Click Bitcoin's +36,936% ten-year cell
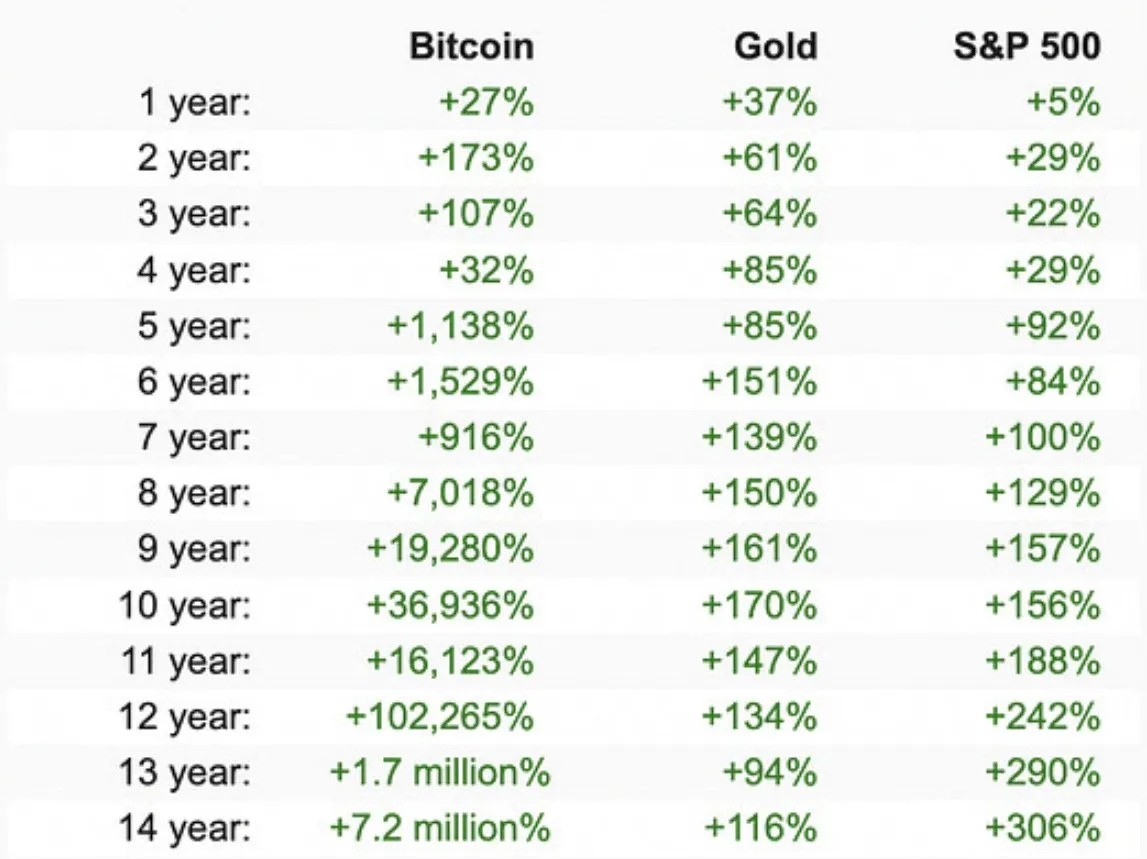This screenshot has width=1147, height=859. pos(450,606)
